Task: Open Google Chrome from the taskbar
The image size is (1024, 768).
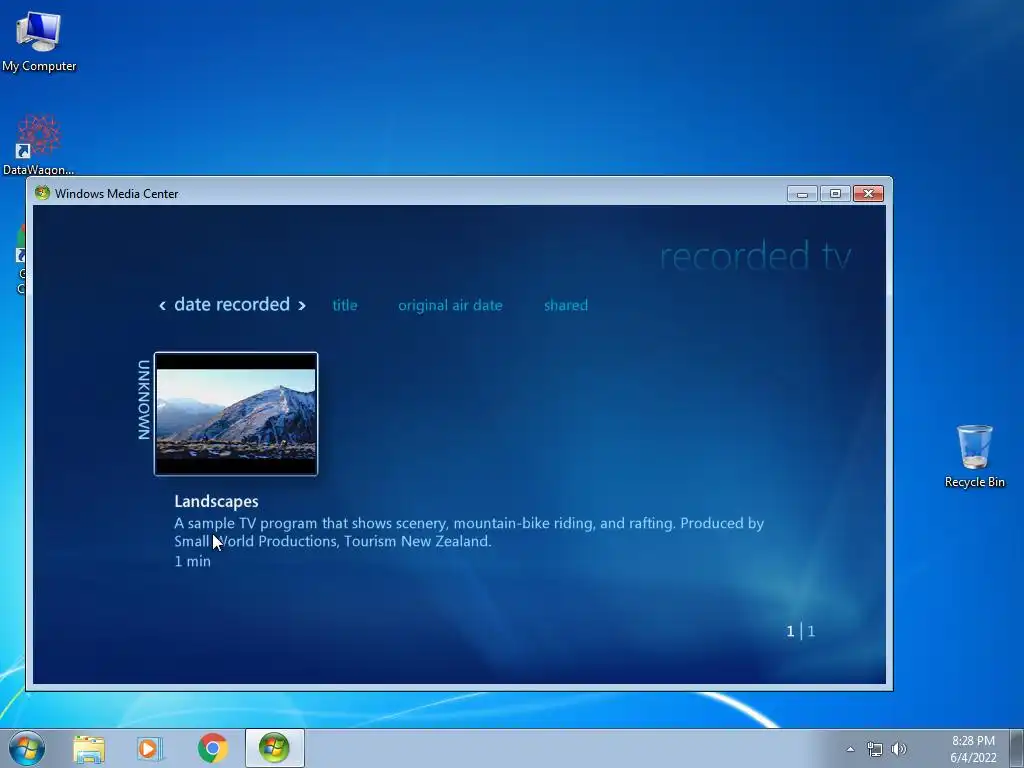Action: click(x=212, y=748)
